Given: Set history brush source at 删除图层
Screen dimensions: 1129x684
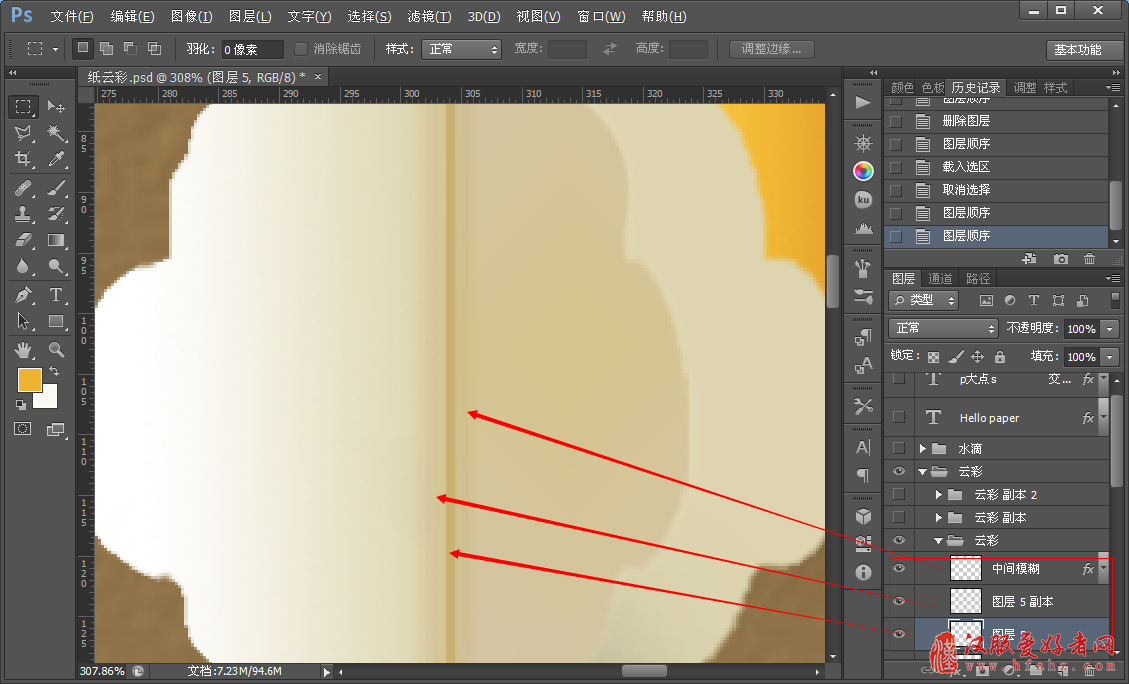Looking at the screenshot, I should click(896, 121).
